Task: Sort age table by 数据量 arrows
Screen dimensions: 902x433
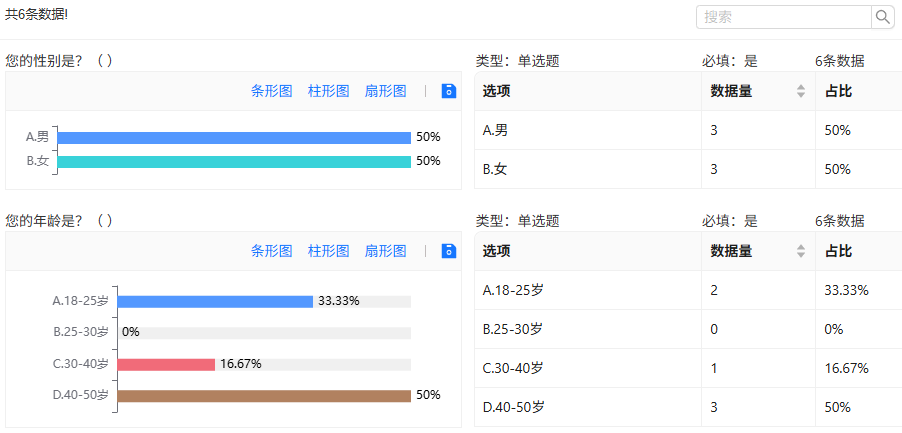Action: [801, 251]
